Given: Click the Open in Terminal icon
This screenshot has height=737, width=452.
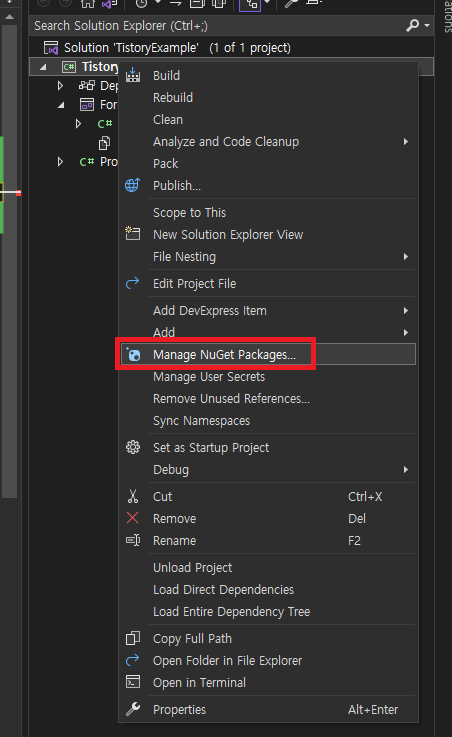Looking at the screenshot, I should 133,682.
